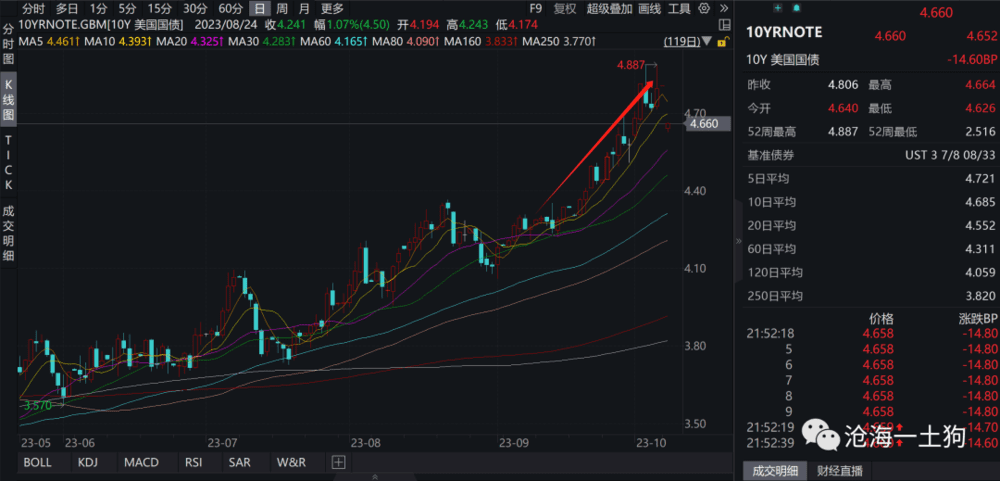Toggle the yellow lock icon
Viewport: 1000px width, 481px height.
pos(722,42)
